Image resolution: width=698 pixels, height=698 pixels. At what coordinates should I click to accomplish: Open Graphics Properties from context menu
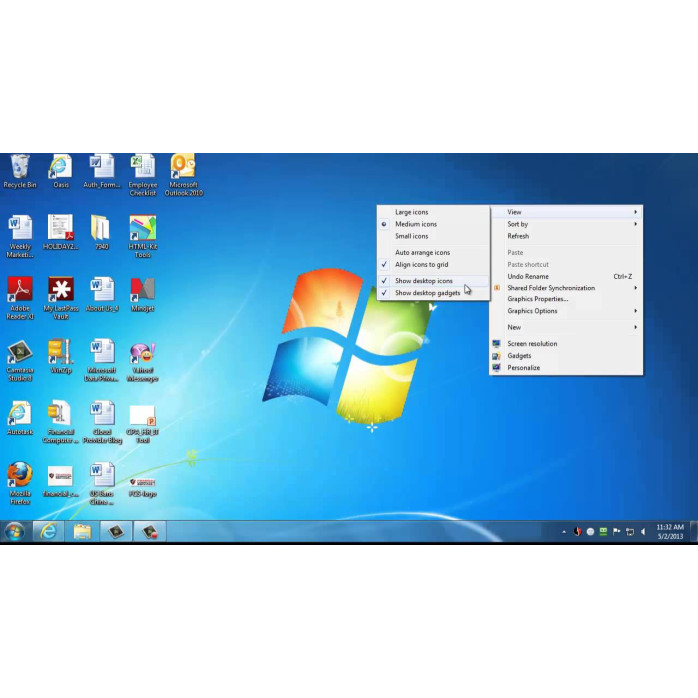tap(566, 299)
